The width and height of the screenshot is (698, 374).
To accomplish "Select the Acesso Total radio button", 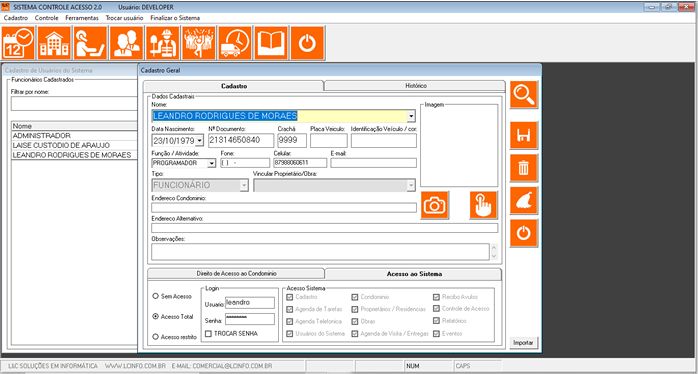I will coord(156,317).
